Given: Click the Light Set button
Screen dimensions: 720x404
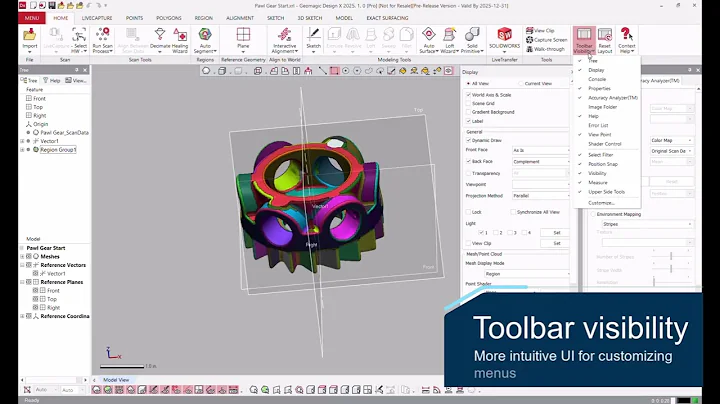Looking at the screenshot, I should [x=557, y=232].
